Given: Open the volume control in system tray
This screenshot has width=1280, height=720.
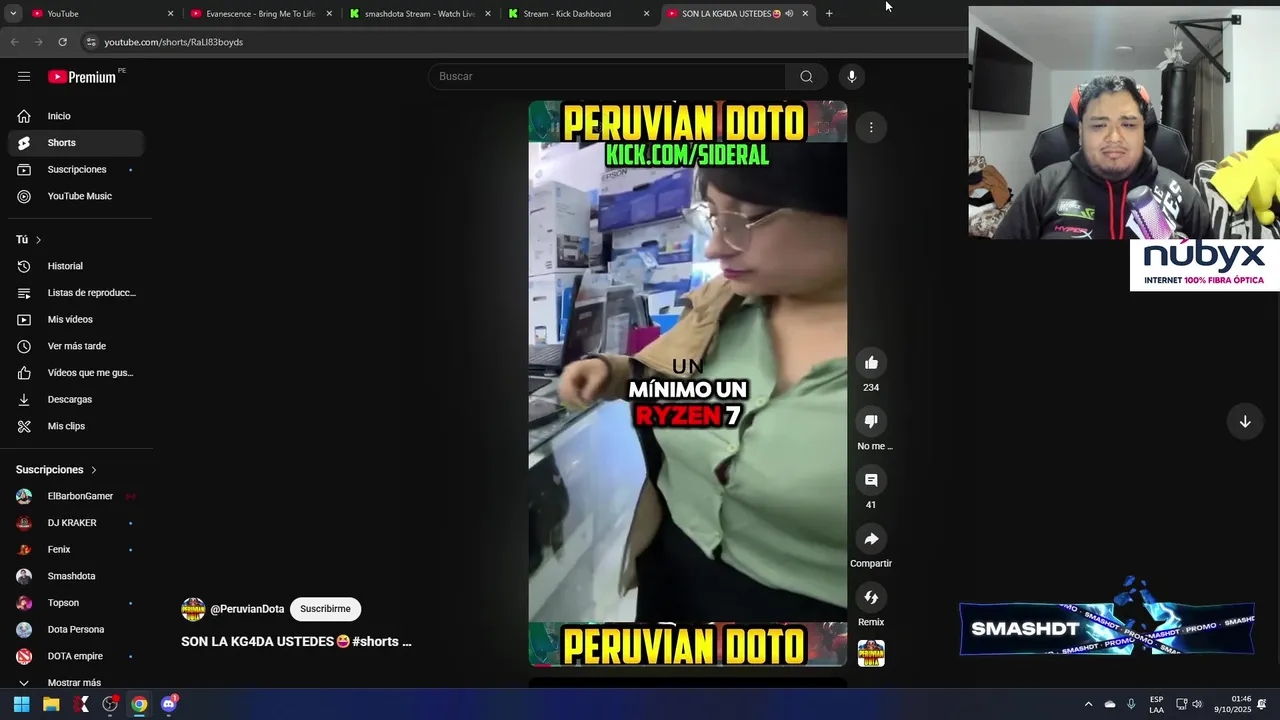Looking at the screenshot, I should click(x=1197, y=704).
